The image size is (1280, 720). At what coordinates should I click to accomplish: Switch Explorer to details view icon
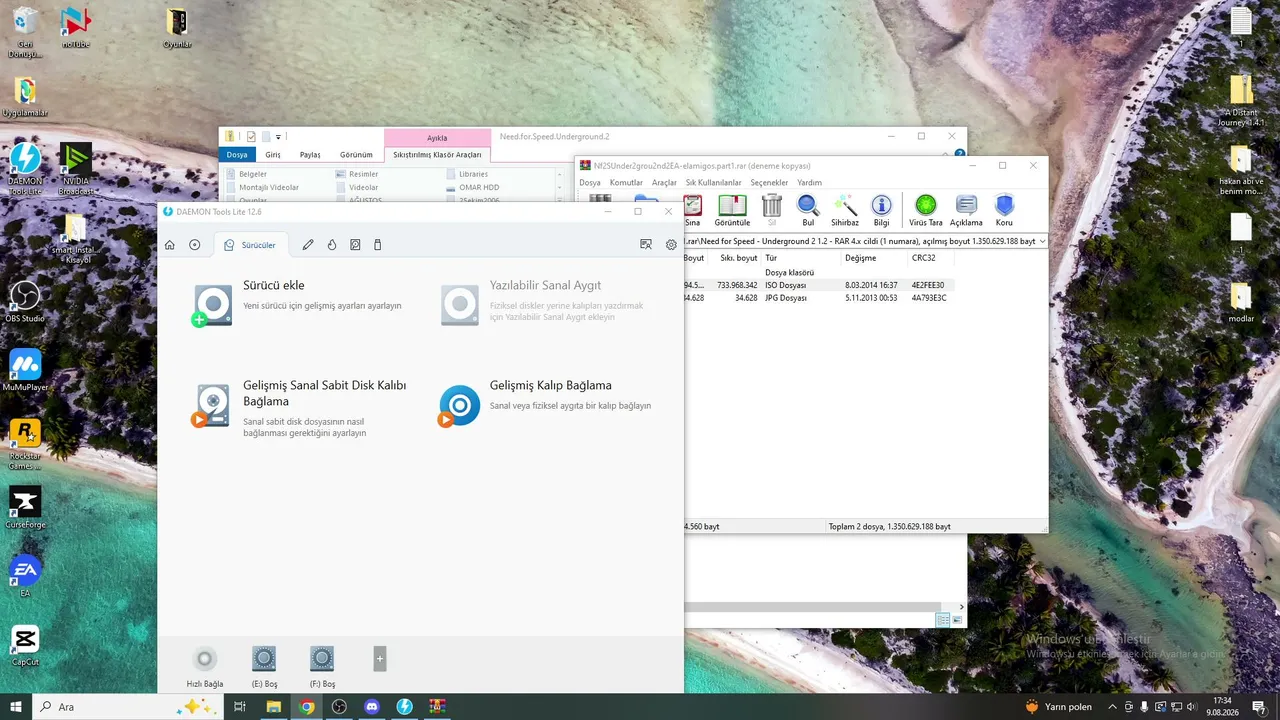[942, 620]
